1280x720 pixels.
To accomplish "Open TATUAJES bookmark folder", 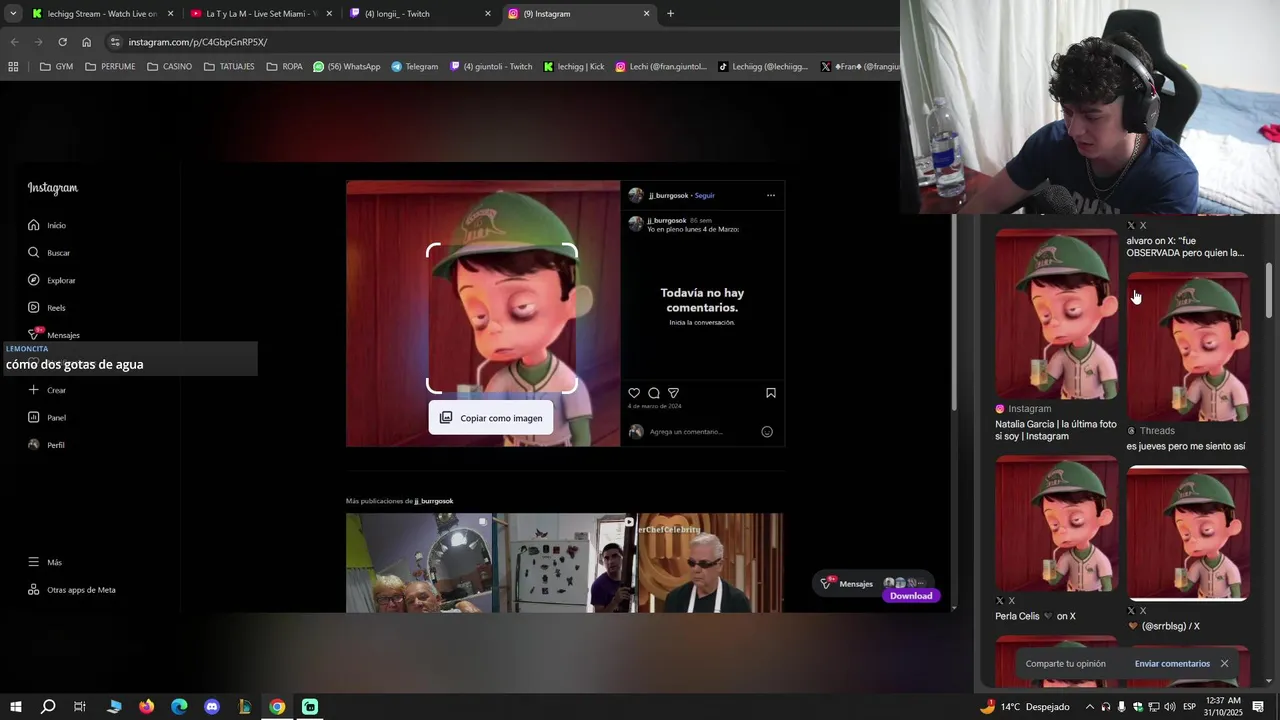I will [229, 67].
